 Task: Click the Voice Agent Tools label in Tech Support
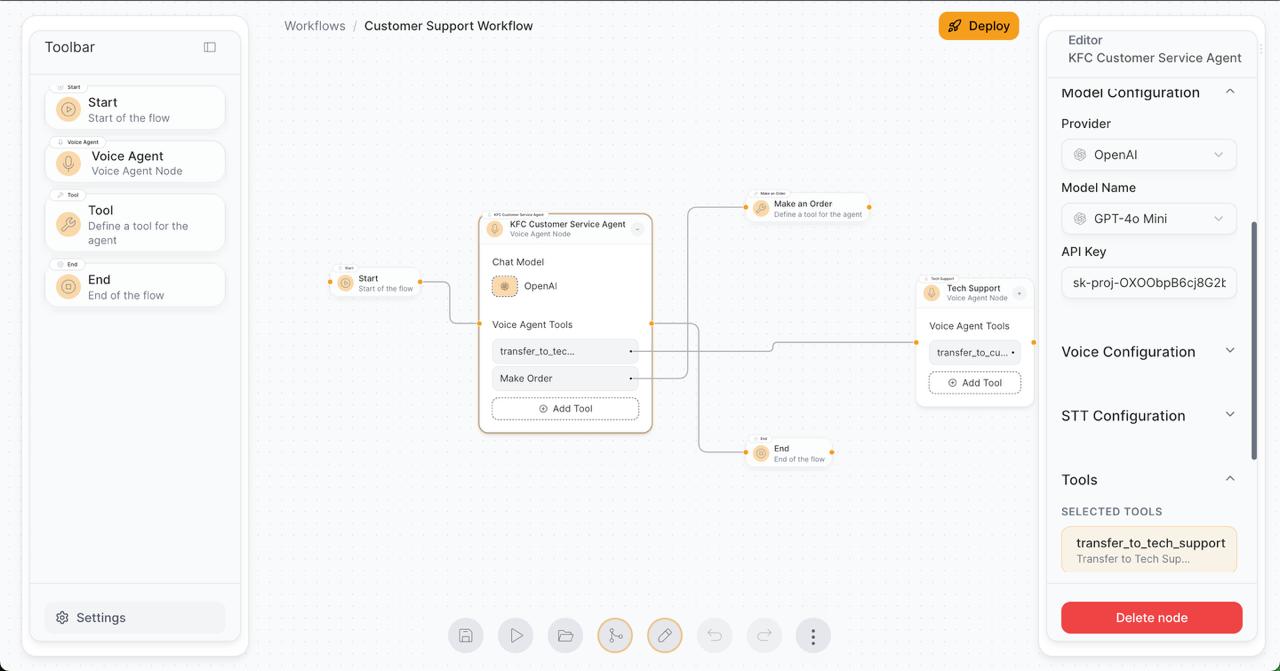969,326
